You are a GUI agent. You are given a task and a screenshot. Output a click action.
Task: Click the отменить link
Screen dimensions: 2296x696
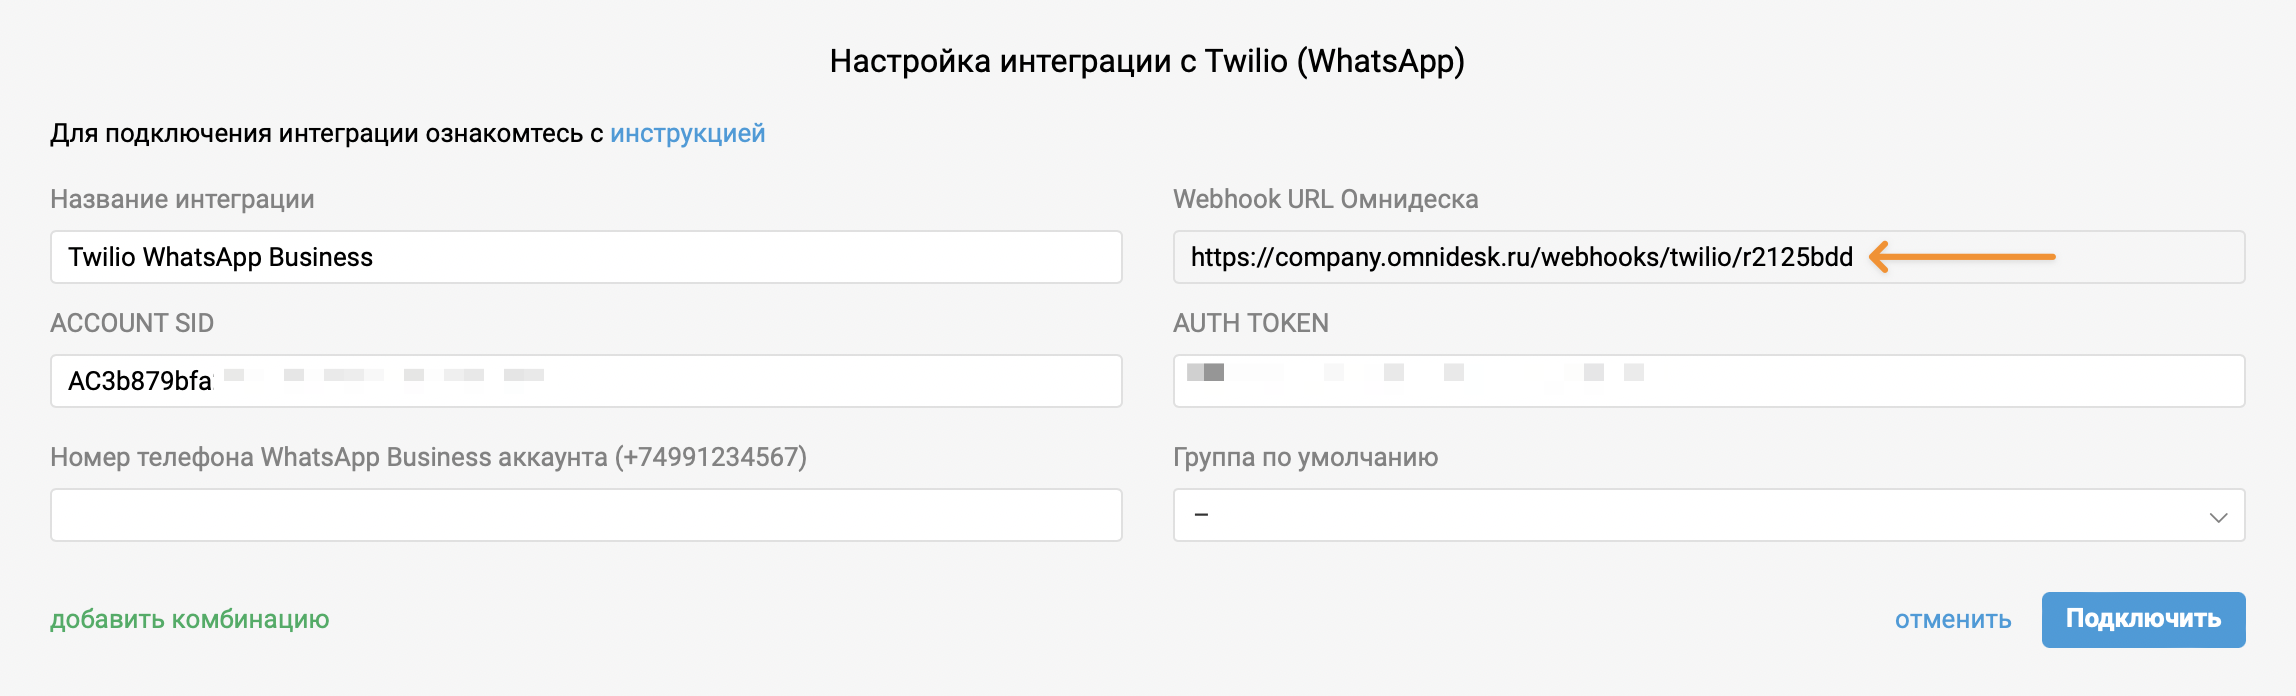(1953, 620)
